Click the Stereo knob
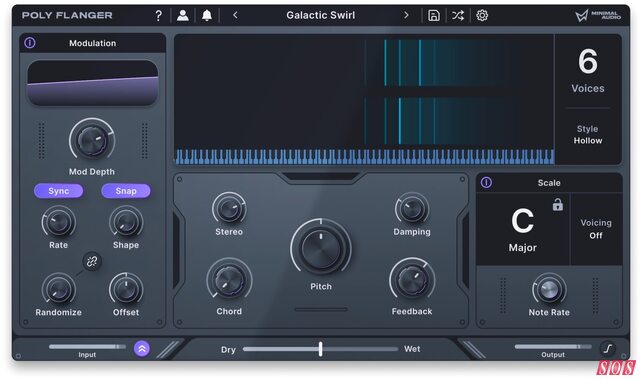Image resolution: width=642 pixels, height=380 pixels. pyautogui.click(x=229, y=209)
